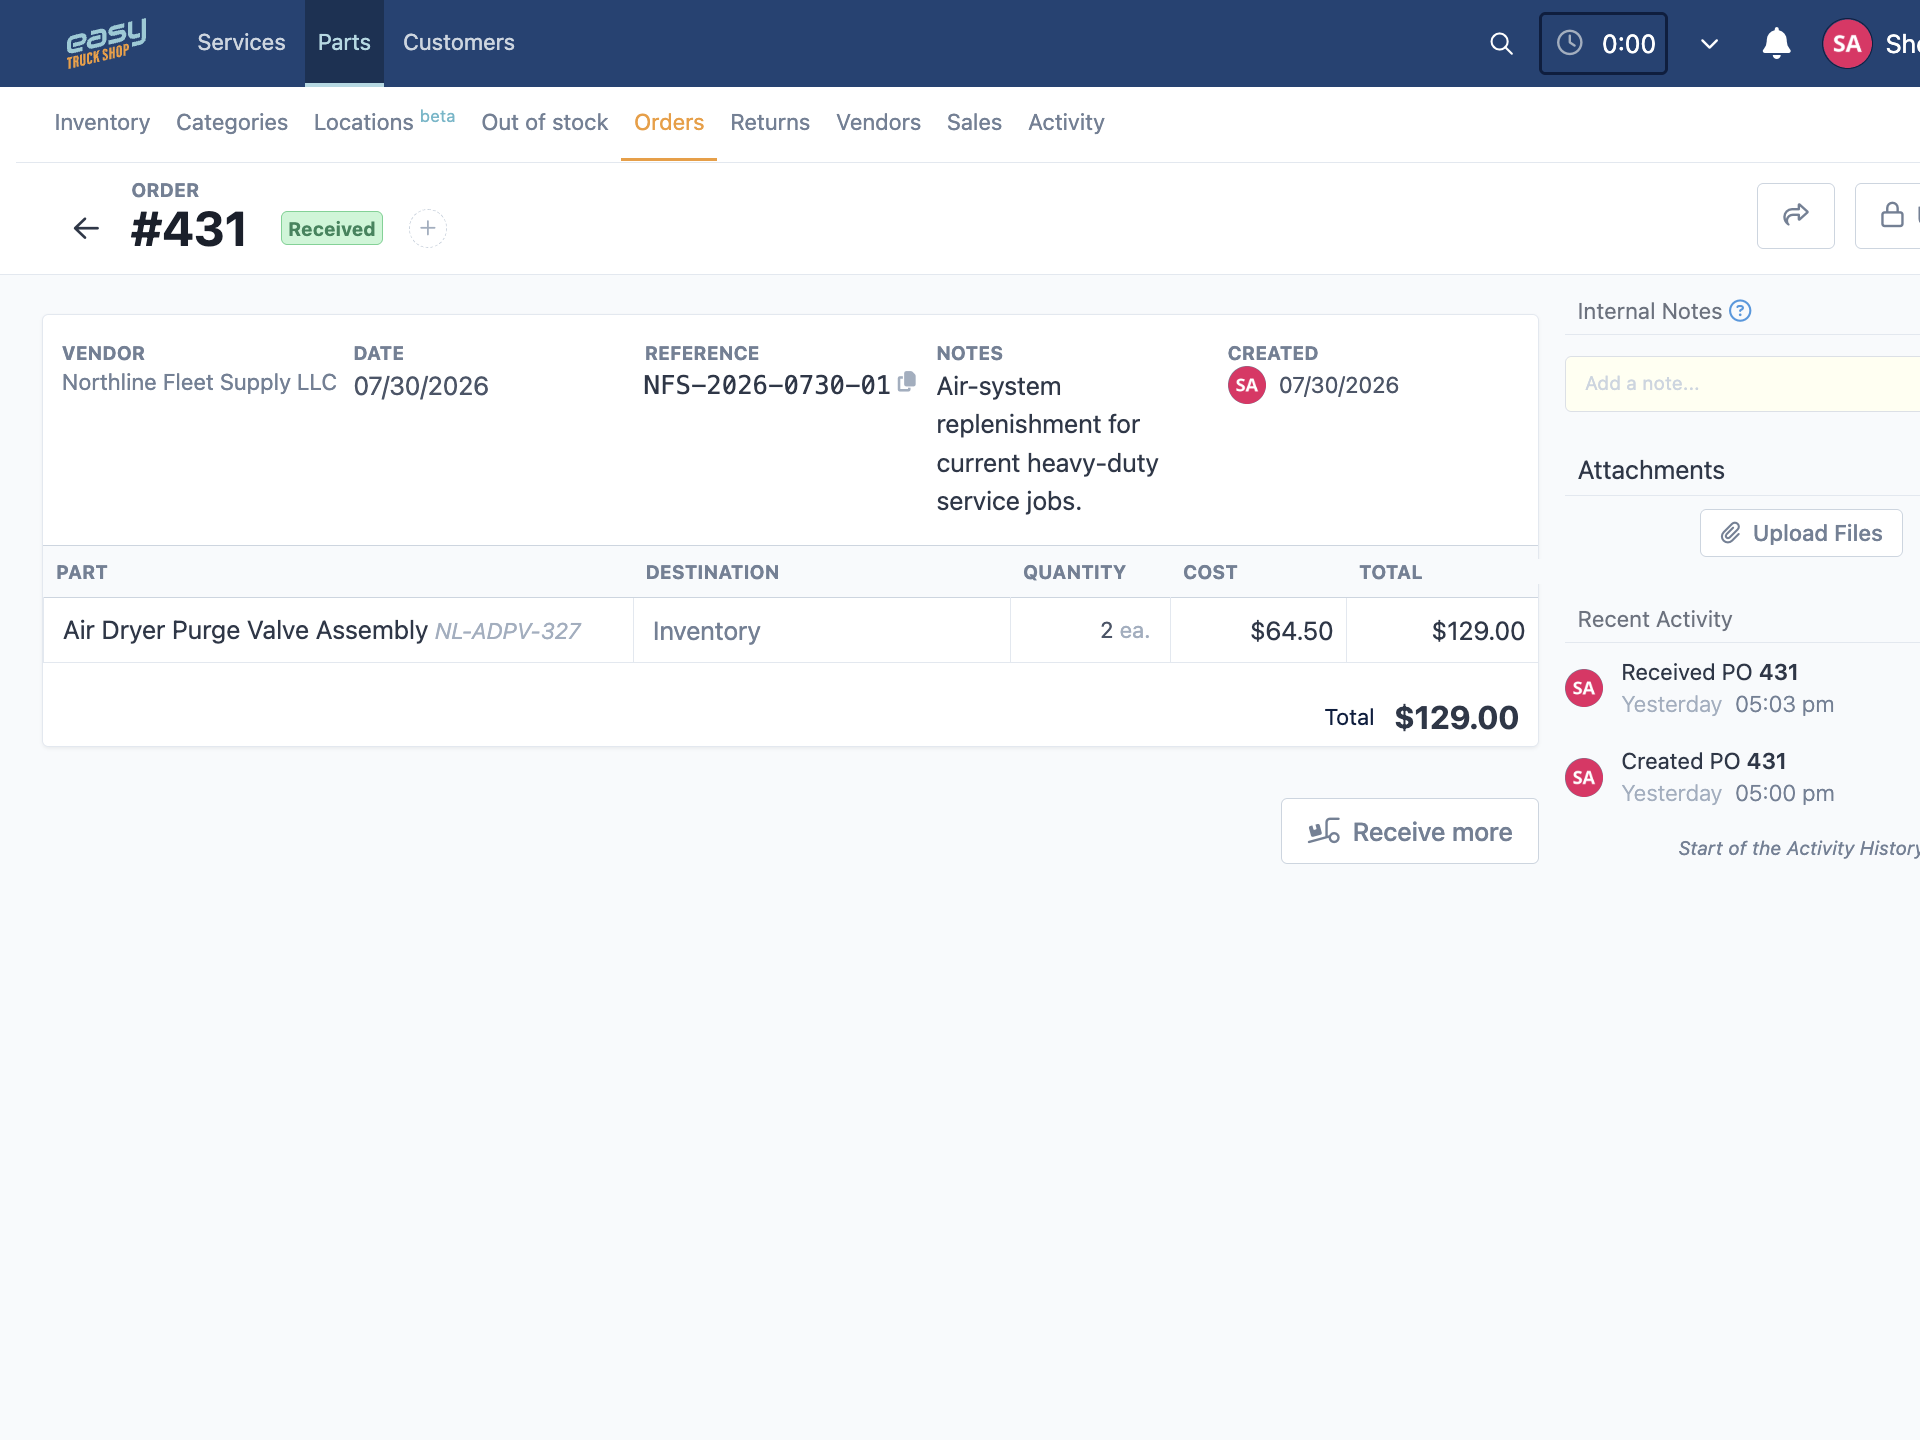Open Created PO 431 activity entry
This screenshot has width=1920, height=1440.
pyautogui.click(x=1704, y=761)
